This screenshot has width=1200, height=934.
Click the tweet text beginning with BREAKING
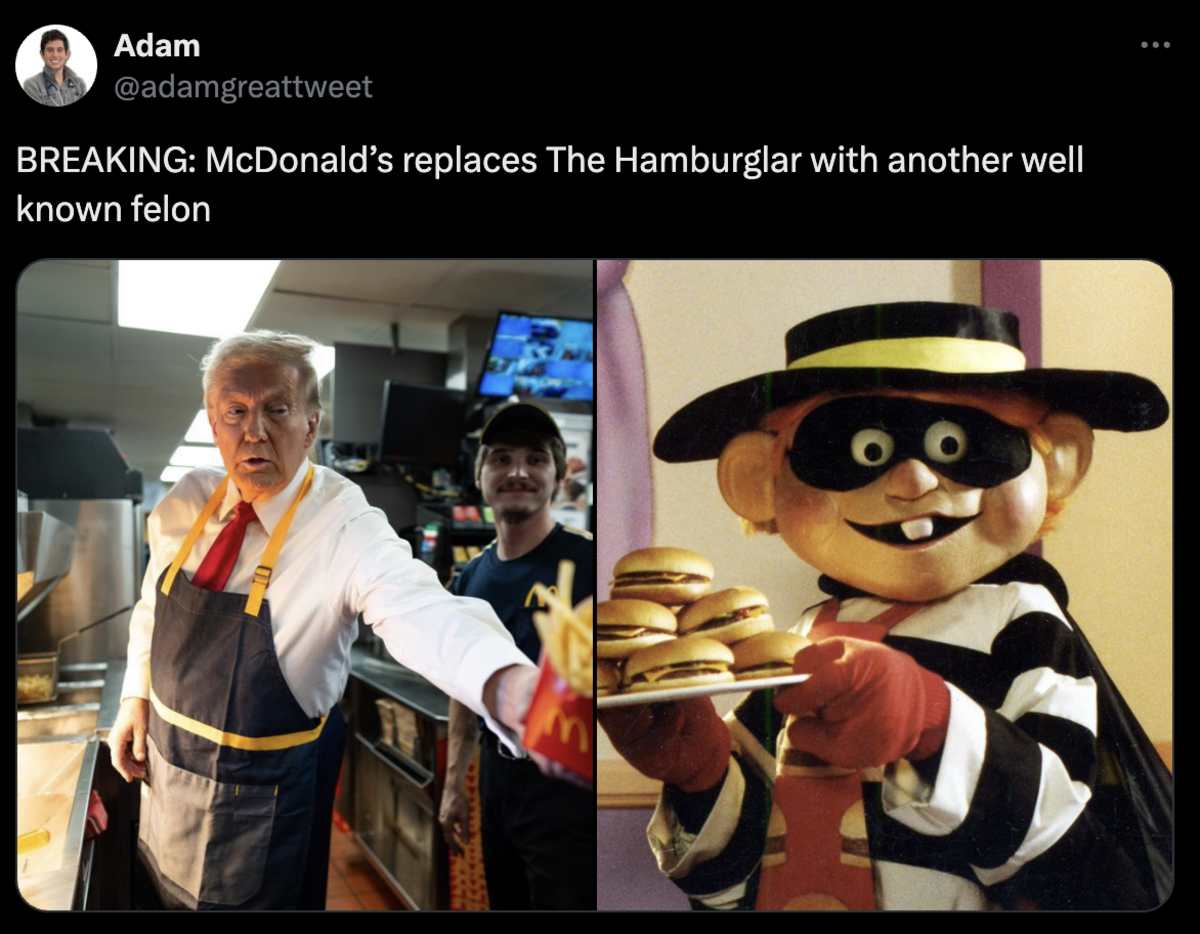point(549,184)
